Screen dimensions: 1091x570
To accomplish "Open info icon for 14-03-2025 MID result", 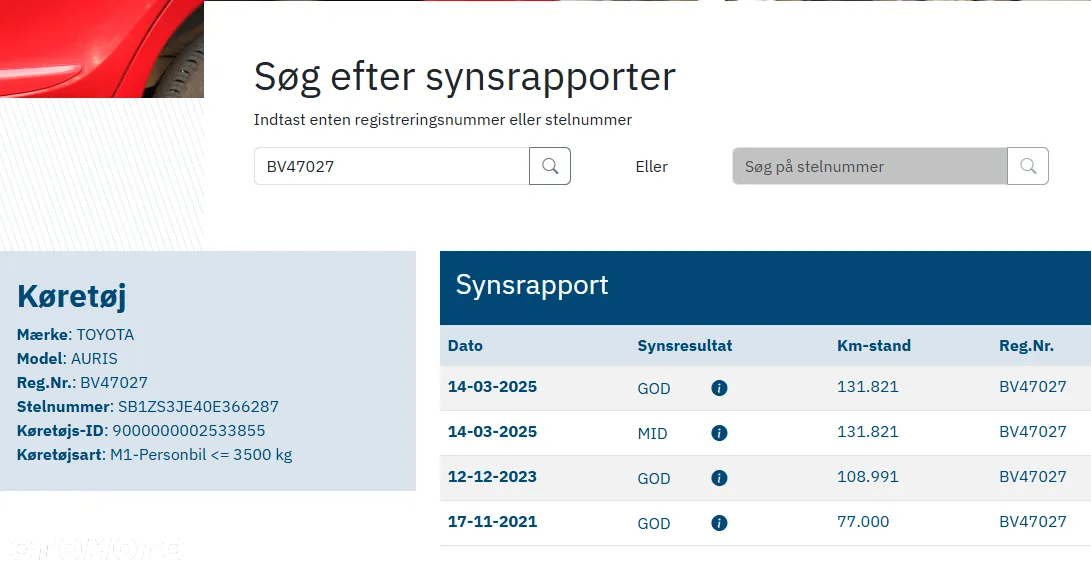I will point(719,433).
